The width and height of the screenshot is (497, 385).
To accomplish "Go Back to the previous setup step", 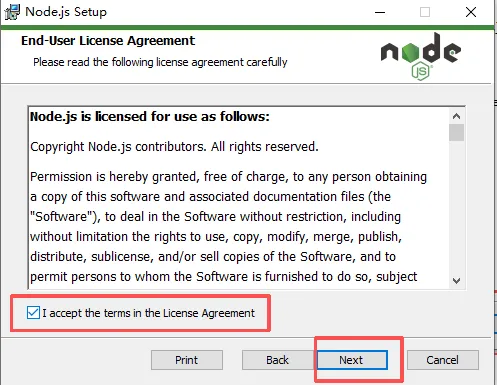I will click(x=277, y=360).
